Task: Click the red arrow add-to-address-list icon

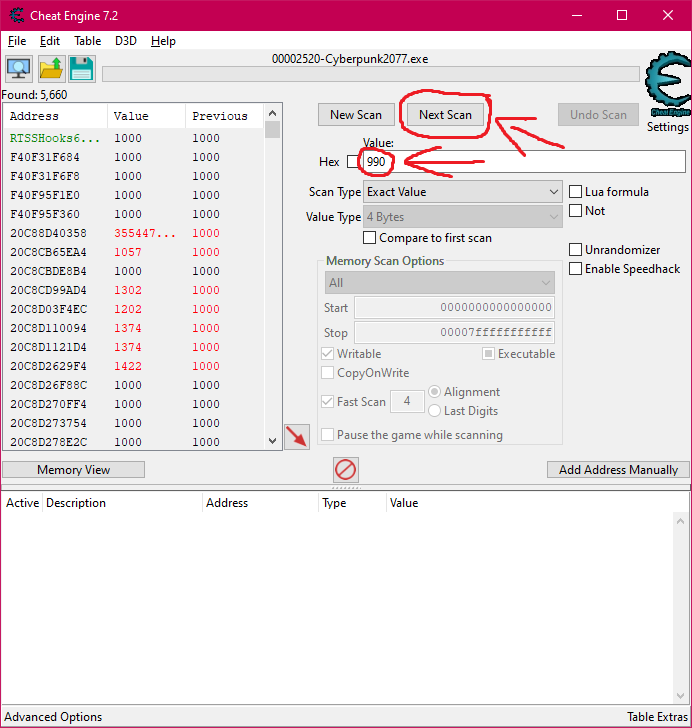Action: click(x=297, y=437)
